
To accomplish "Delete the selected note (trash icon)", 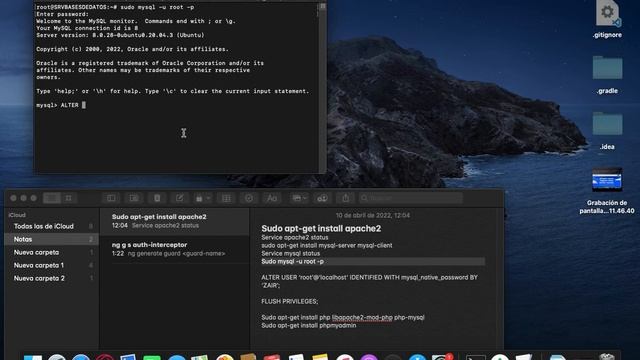I will (x=157, y=198).
